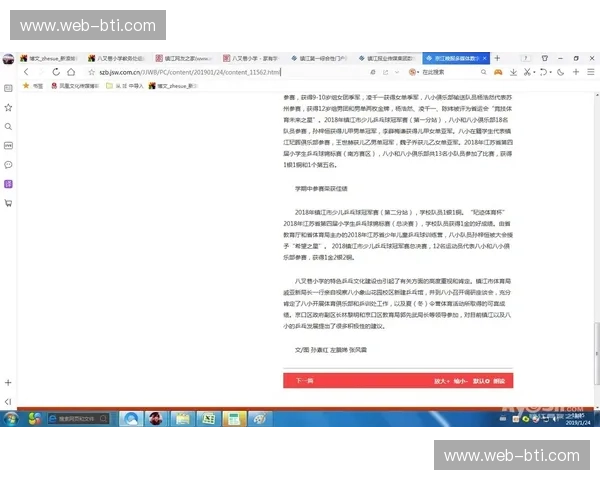Go back with the browser back arrow

pos(26,72)
